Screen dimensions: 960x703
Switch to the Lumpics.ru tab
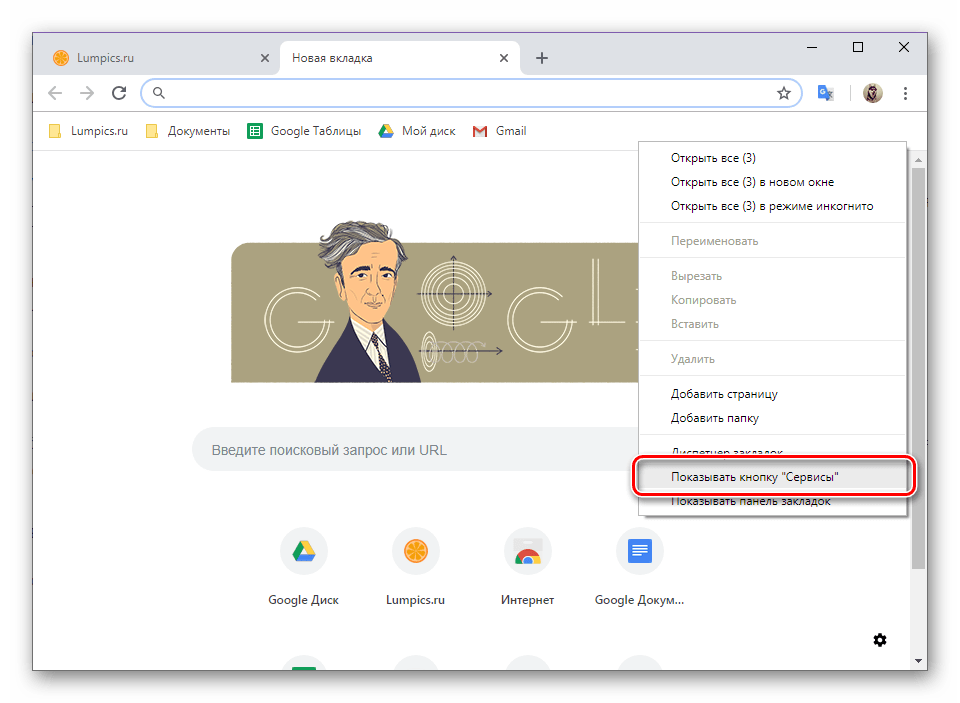[x=150, y=58]
